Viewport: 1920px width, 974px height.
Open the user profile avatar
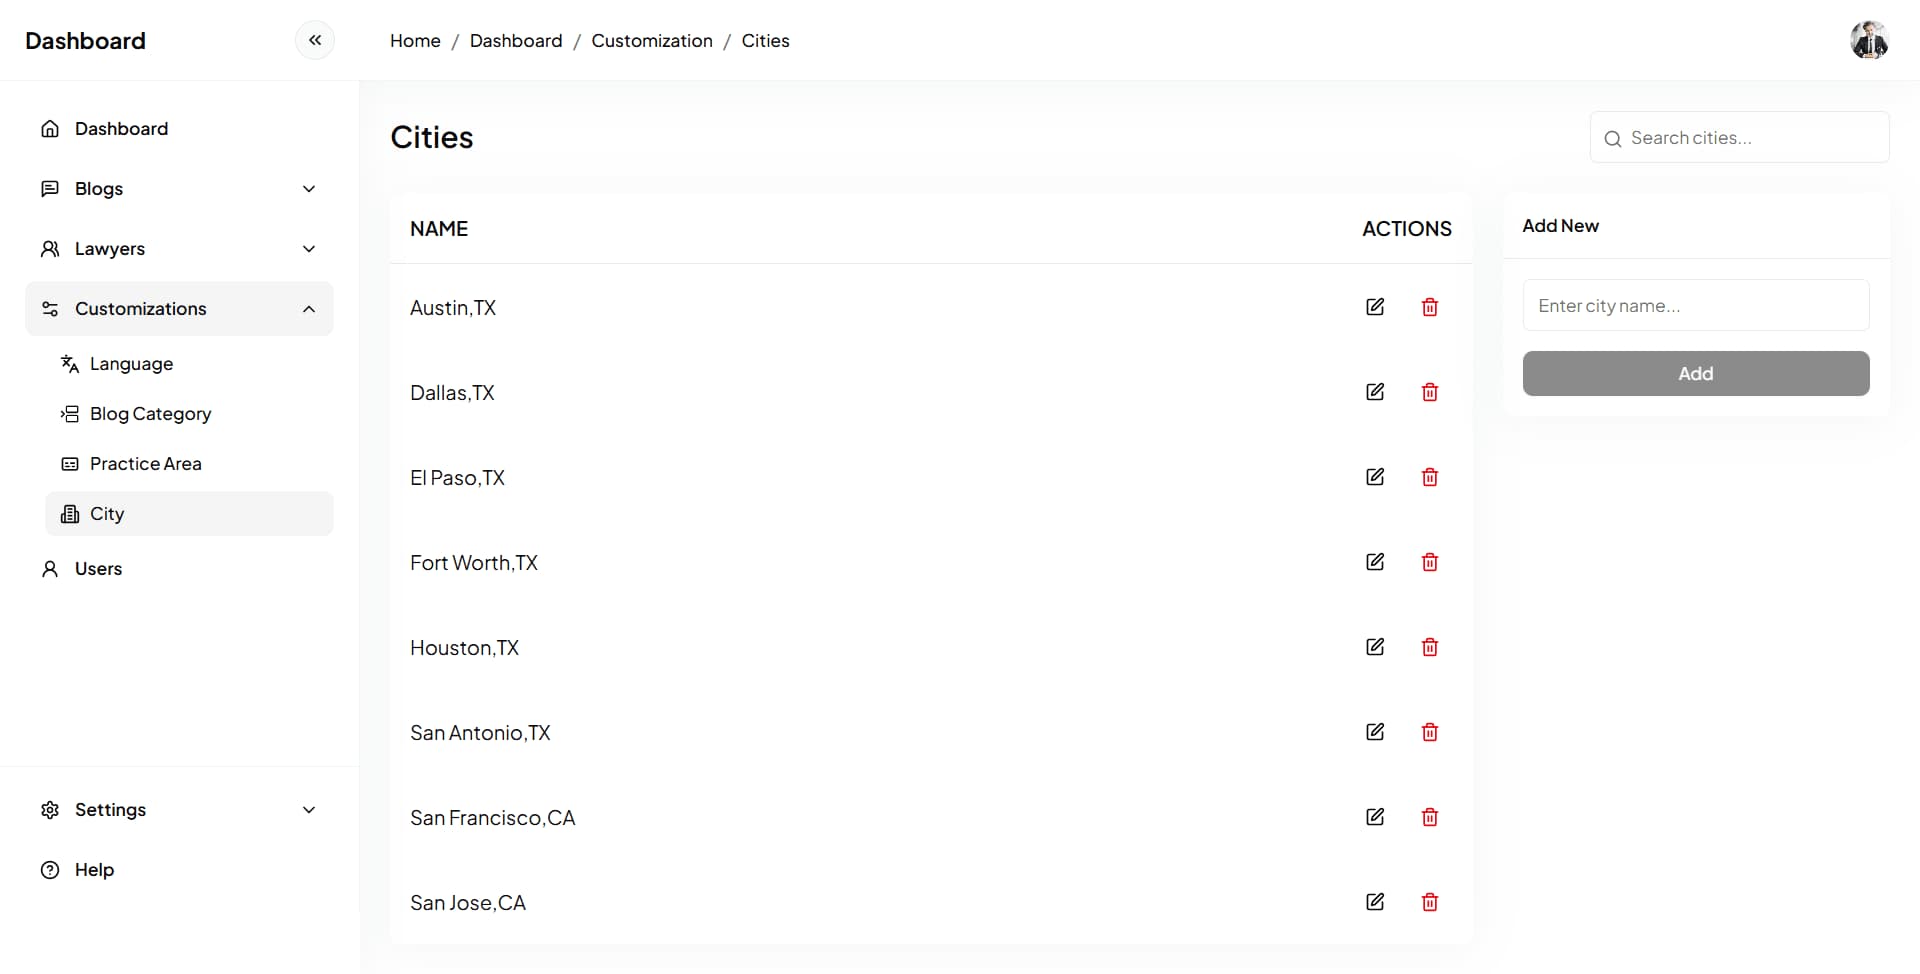1869,40
